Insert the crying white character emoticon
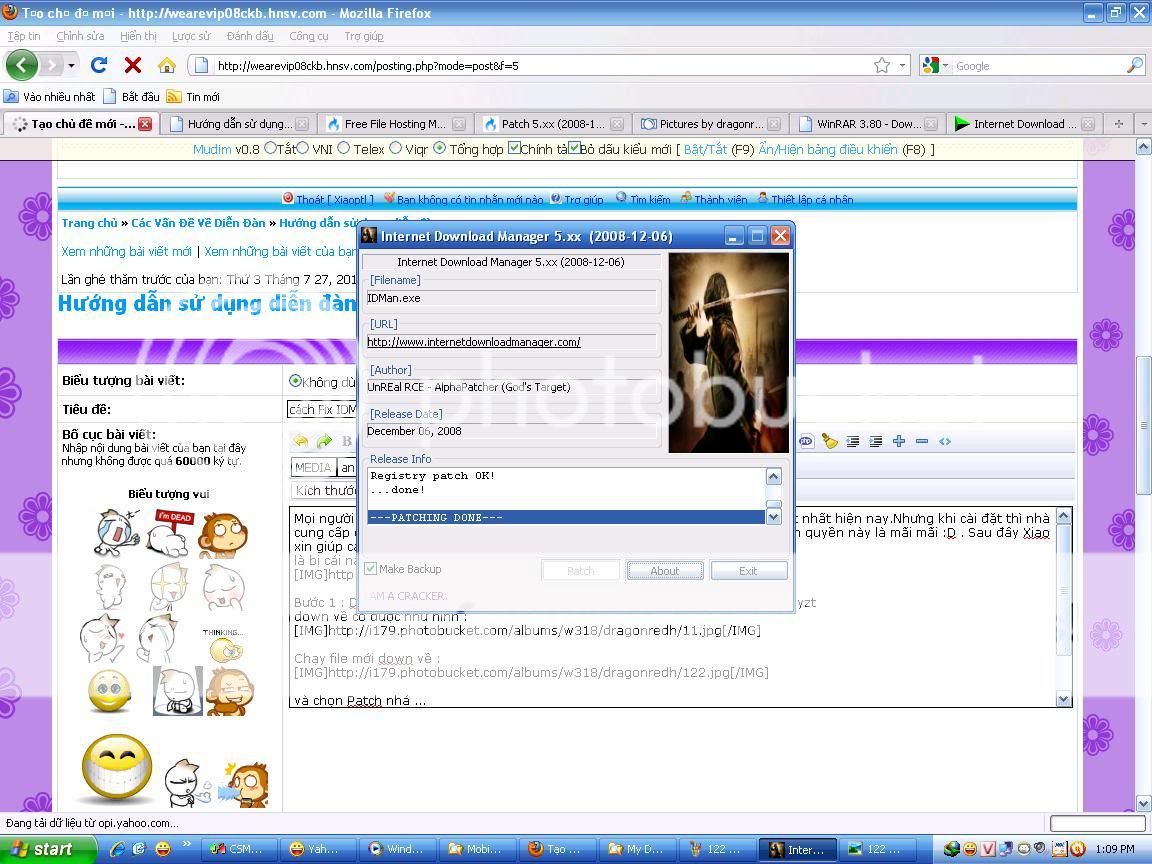This screenshot has height=864, width=1152. coord(118,533)
